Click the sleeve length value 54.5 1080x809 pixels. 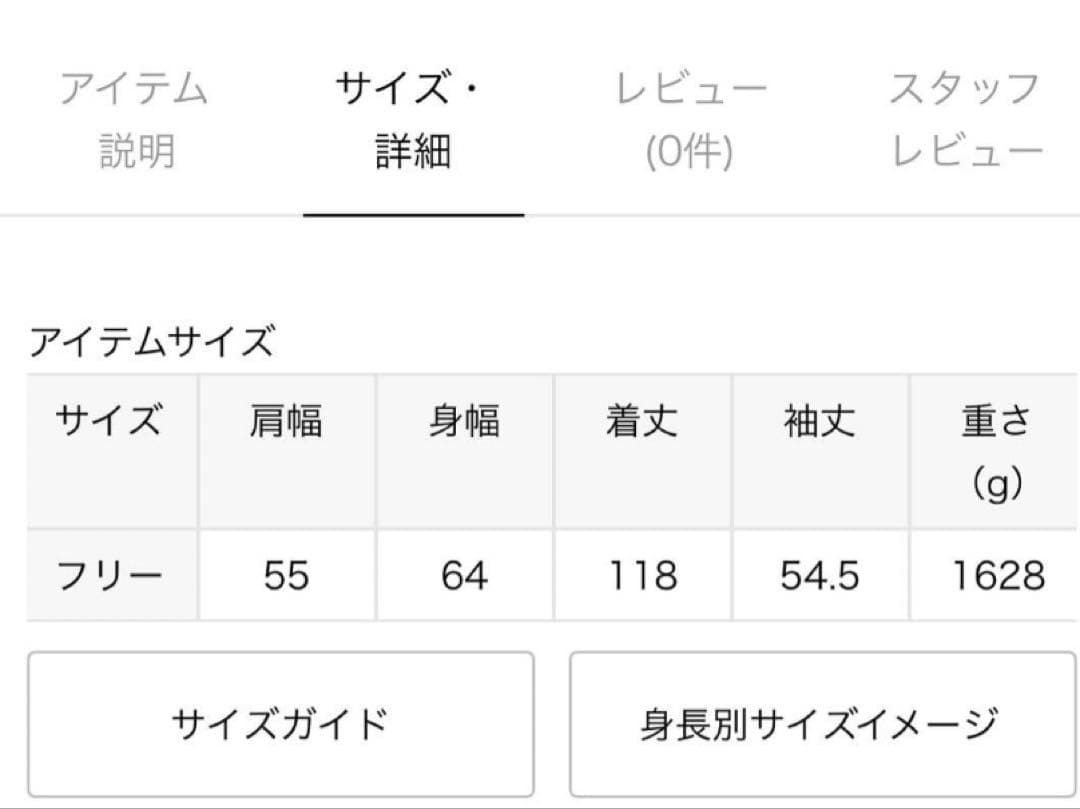pos(821,574)
